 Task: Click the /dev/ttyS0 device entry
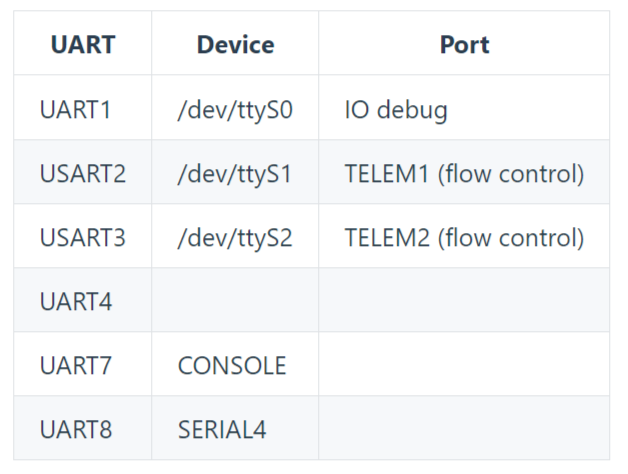[235, 109]
